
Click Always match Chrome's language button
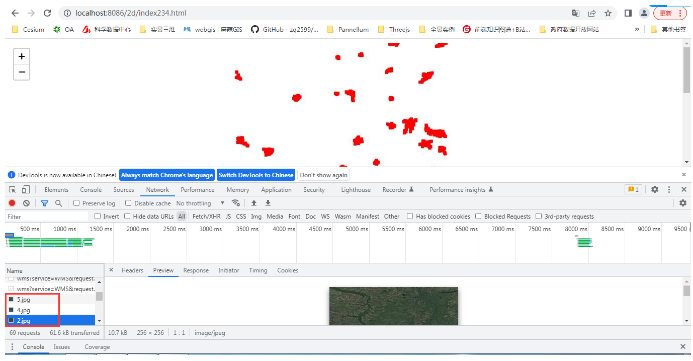pos(167,175)
